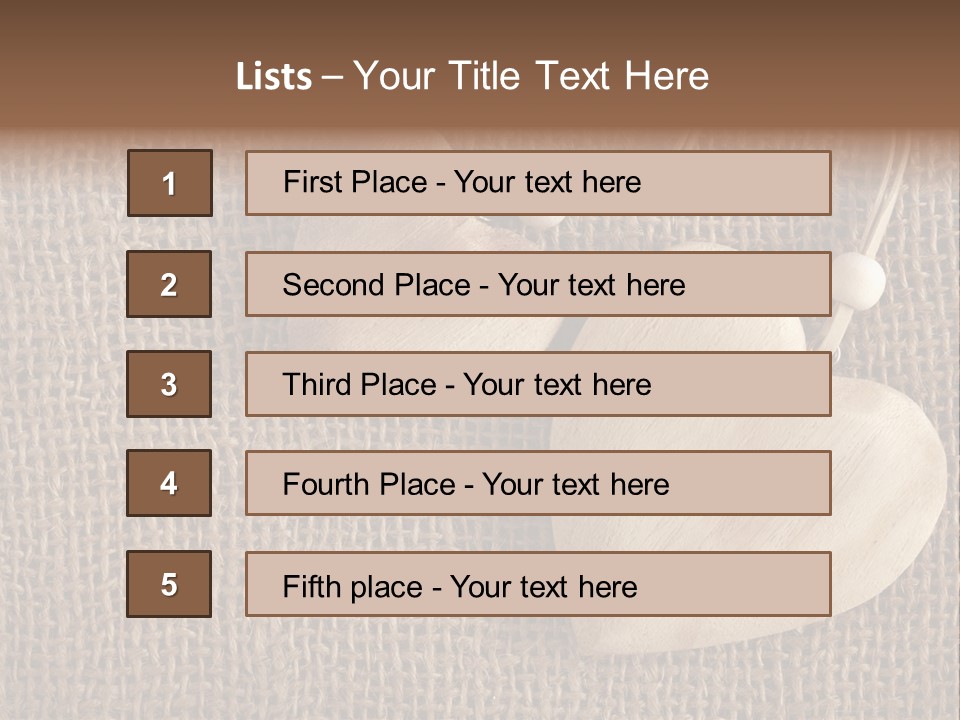The width and height of the screenshot is (960, 720).
Task: Click the dash between 'Lists' and title text
Action: coord(332,77)
